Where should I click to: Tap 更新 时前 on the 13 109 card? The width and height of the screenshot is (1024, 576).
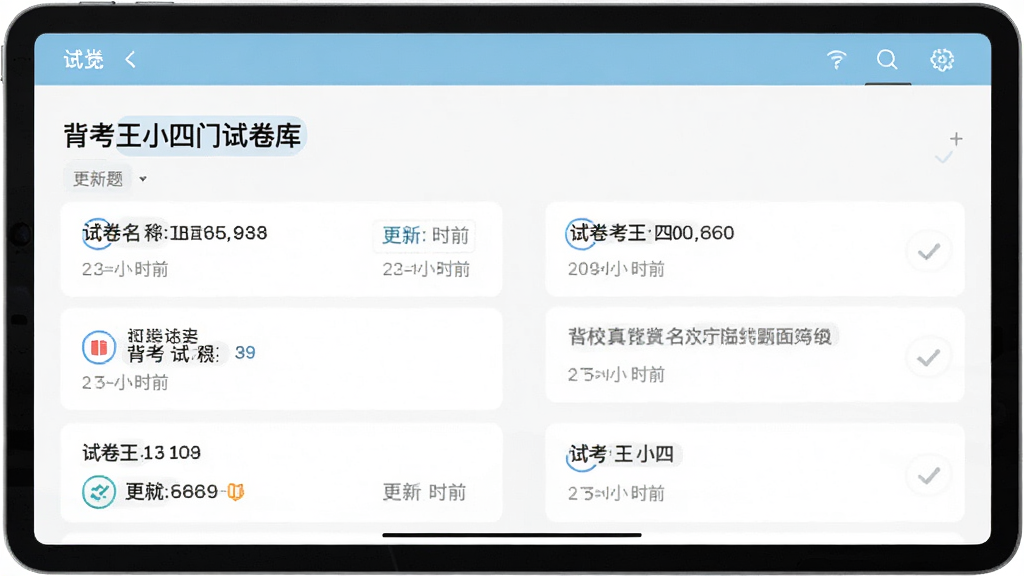click(424, 492)
